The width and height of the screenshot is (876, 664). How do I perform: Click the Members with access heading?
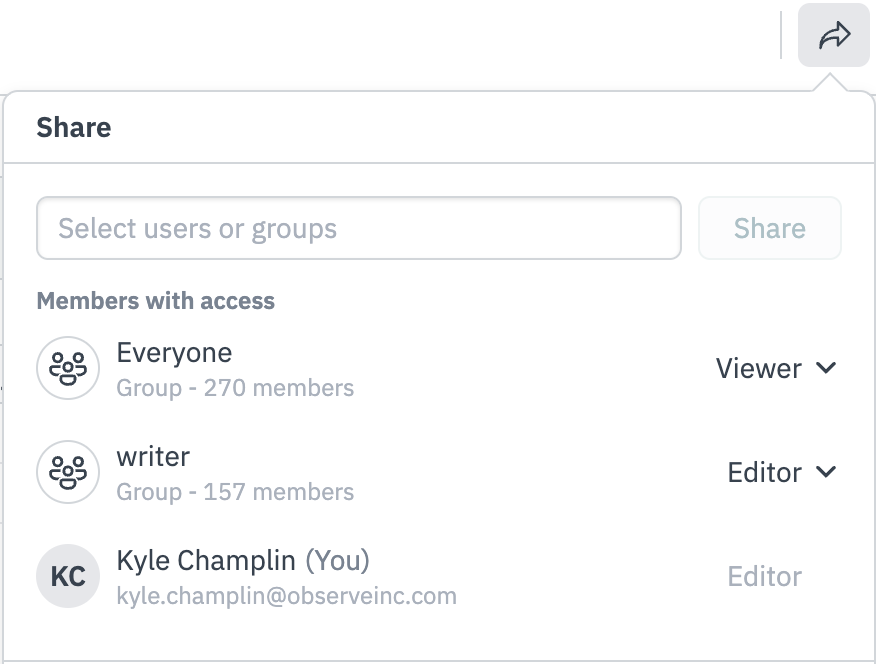click(155, 300)
